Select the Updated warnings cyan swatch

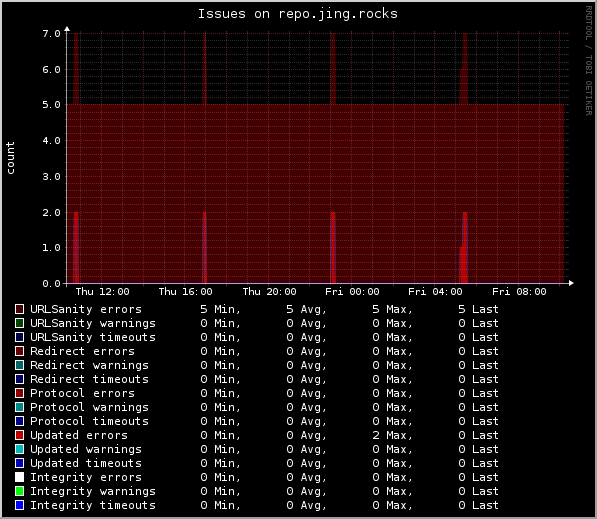[19, 449]
